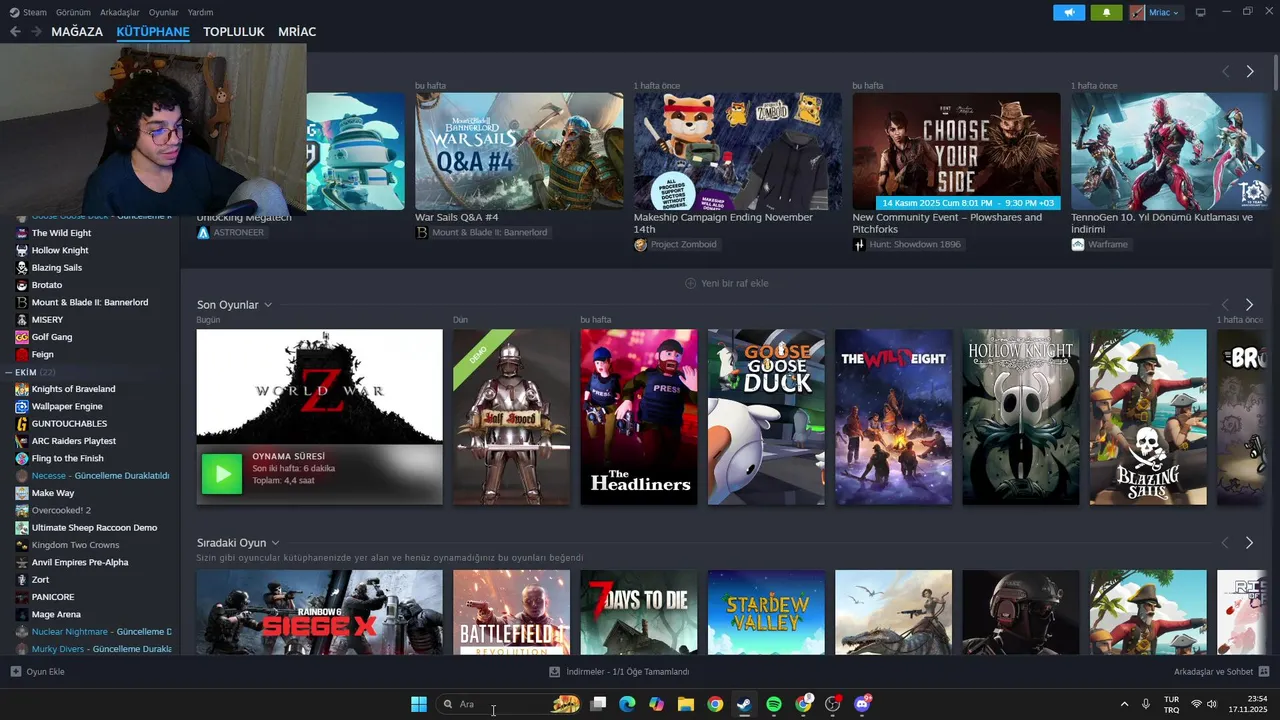Switch to the MRİAC tab
The height and width of the screenshot is (720, 1280).
pyautogui.click(x=297, y=32)
